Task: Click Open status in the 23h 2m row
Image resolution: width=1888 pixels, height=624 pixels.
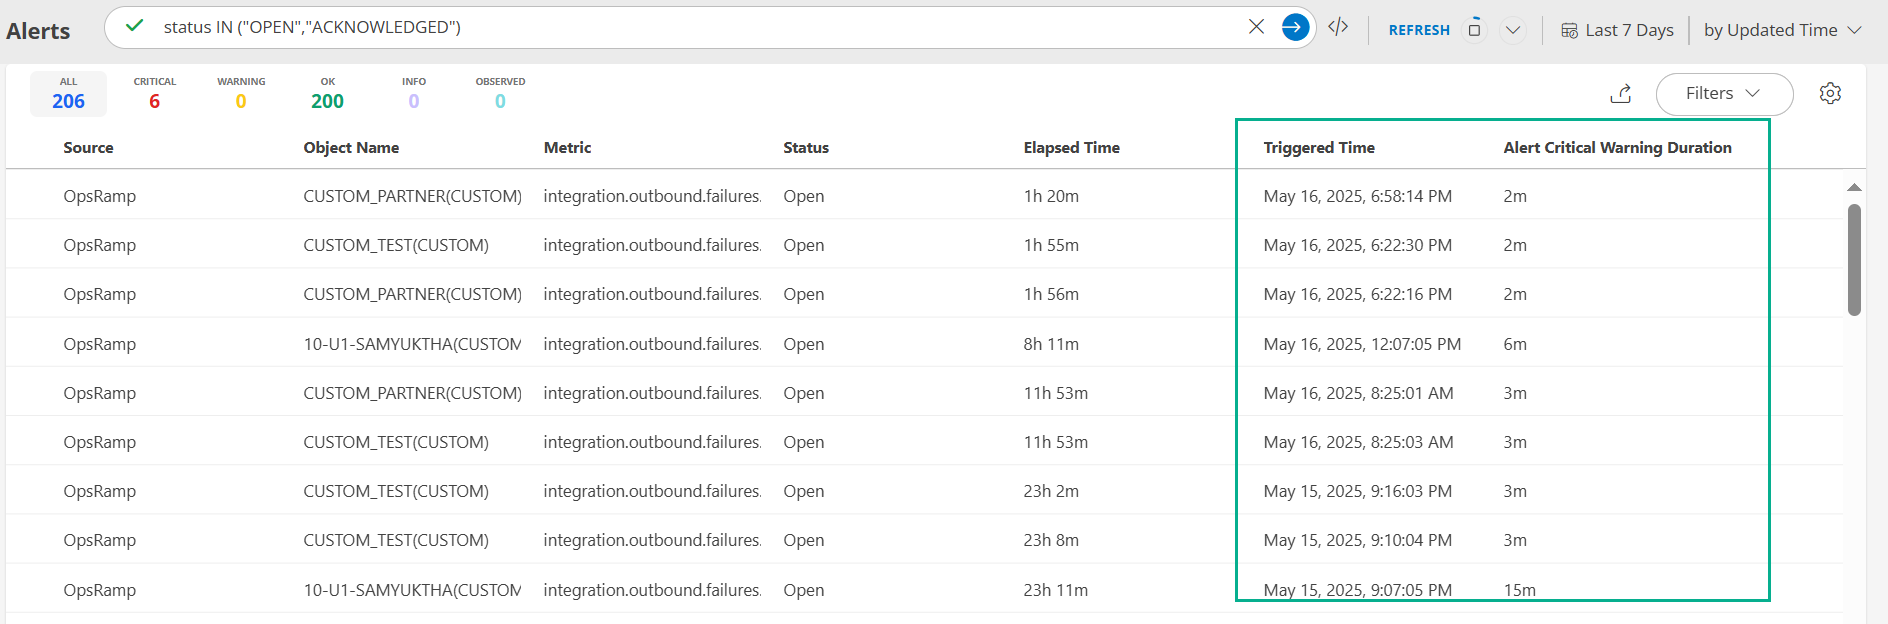Action: [804, 491]
